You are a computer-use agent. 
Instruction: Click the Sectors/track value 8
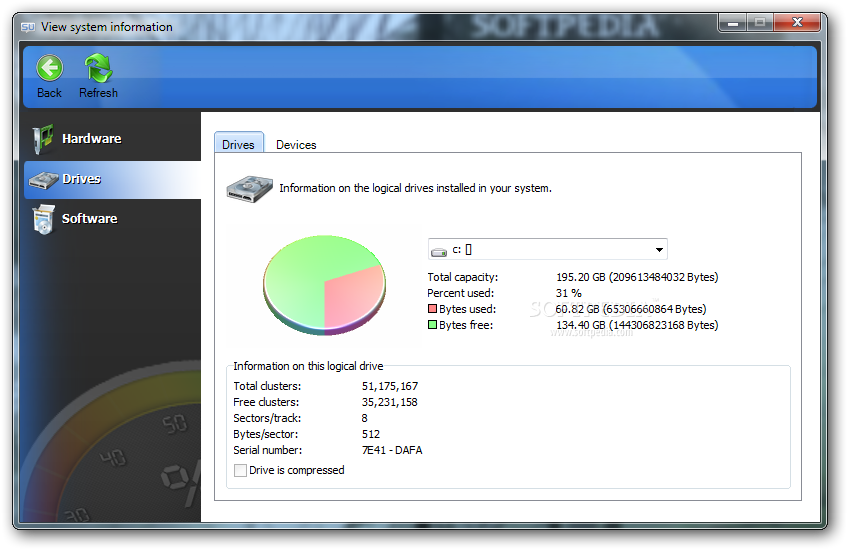point(365,418)
